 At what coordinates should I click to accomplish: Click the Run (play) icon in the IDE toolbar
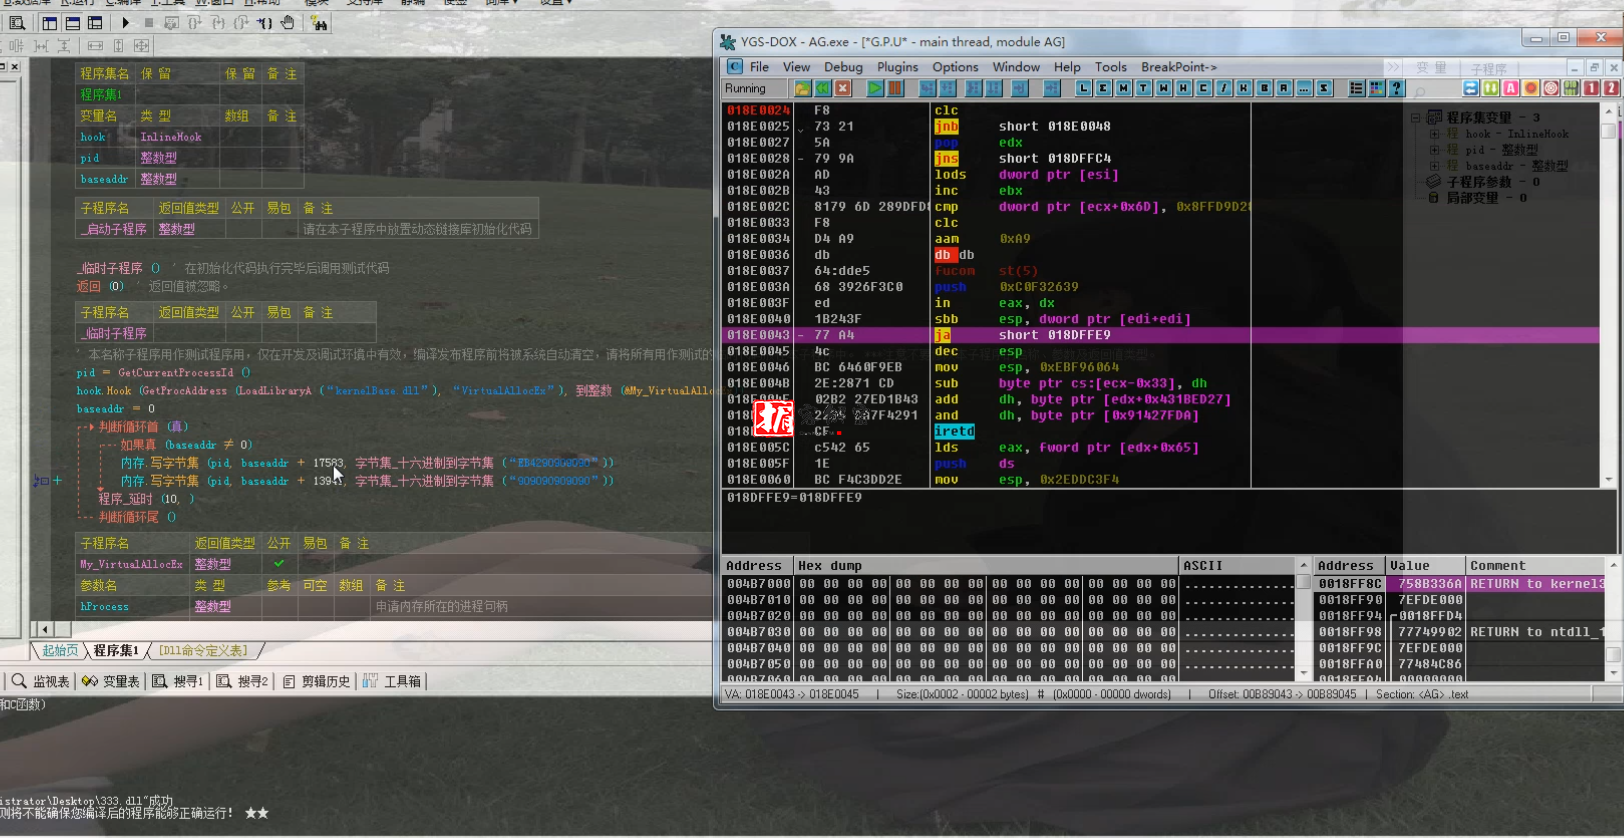coord(125,22)
